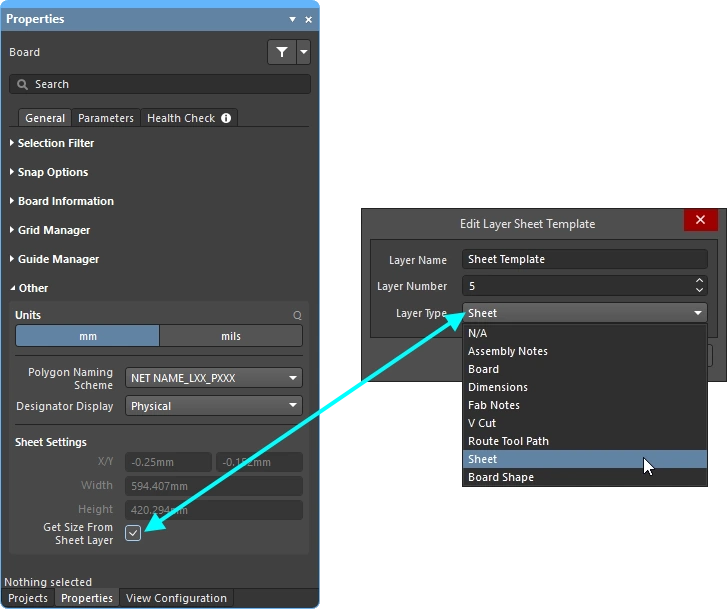Screen dimensions: 727x609
Task: Choose Board Shape layer type
Action: [x=585, y=477]
